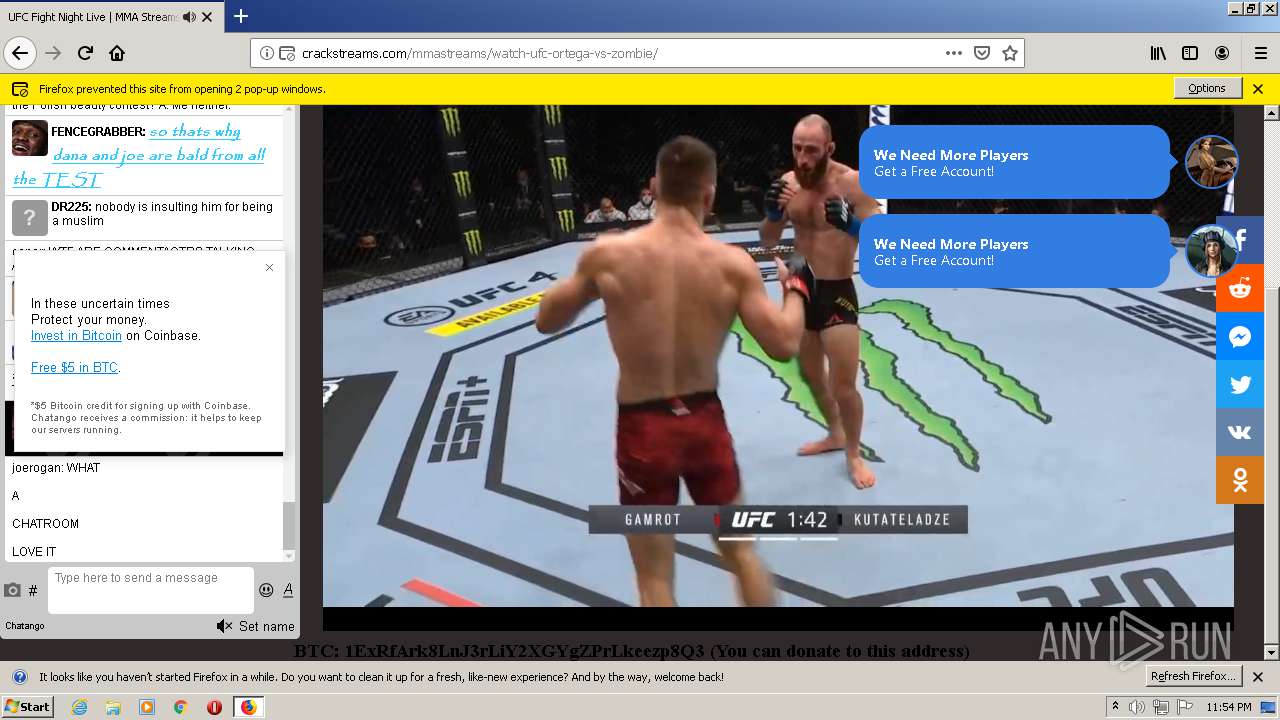Click first We Need More Players ad

tap(1014, 162)
